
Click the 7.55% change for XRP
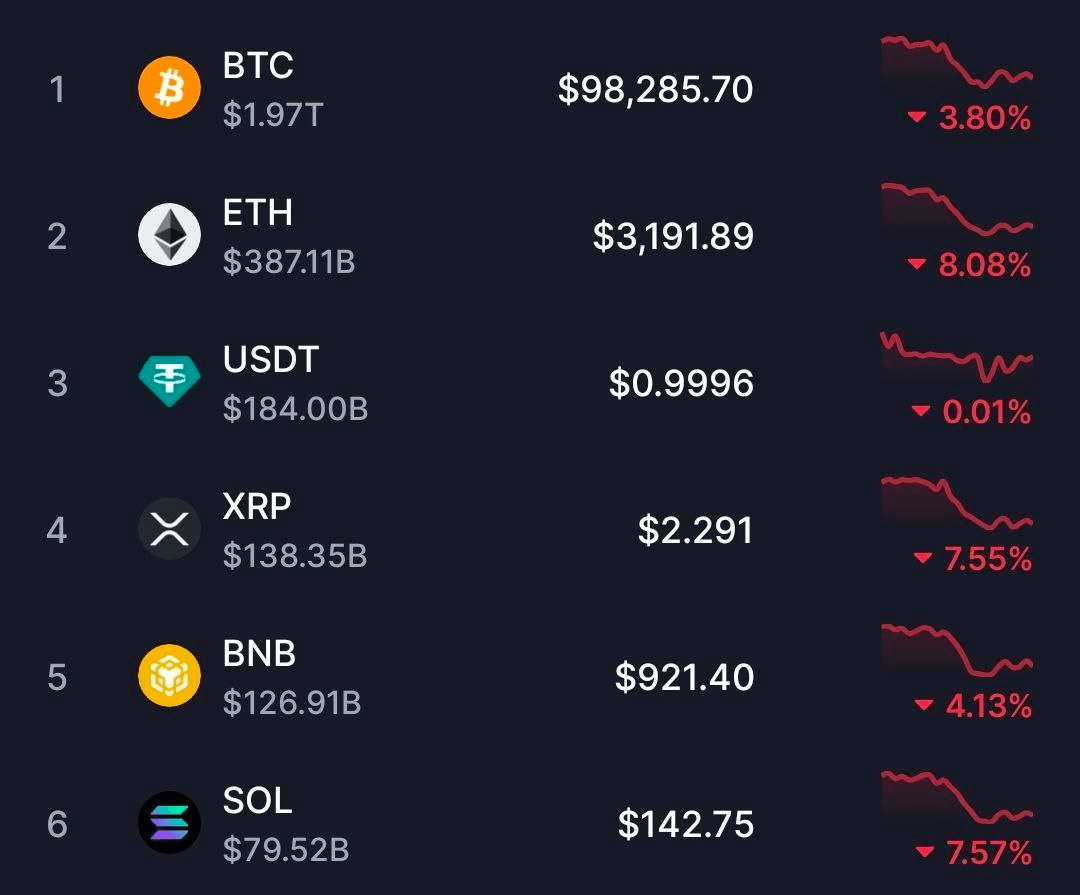(x=991, y=559)
